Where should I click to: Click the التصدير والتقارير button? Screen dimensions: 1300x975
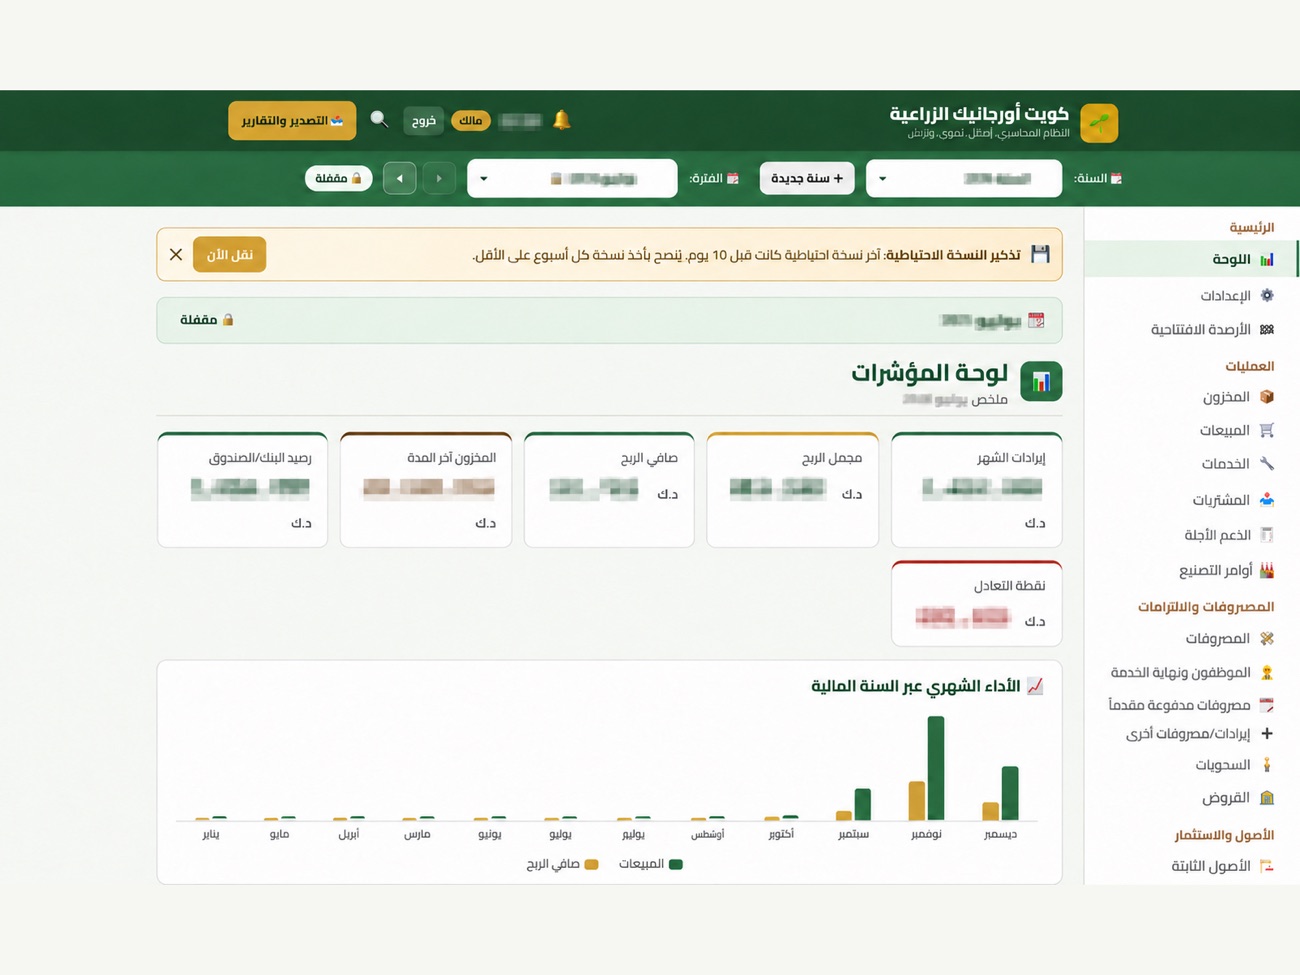coord(292,120)
